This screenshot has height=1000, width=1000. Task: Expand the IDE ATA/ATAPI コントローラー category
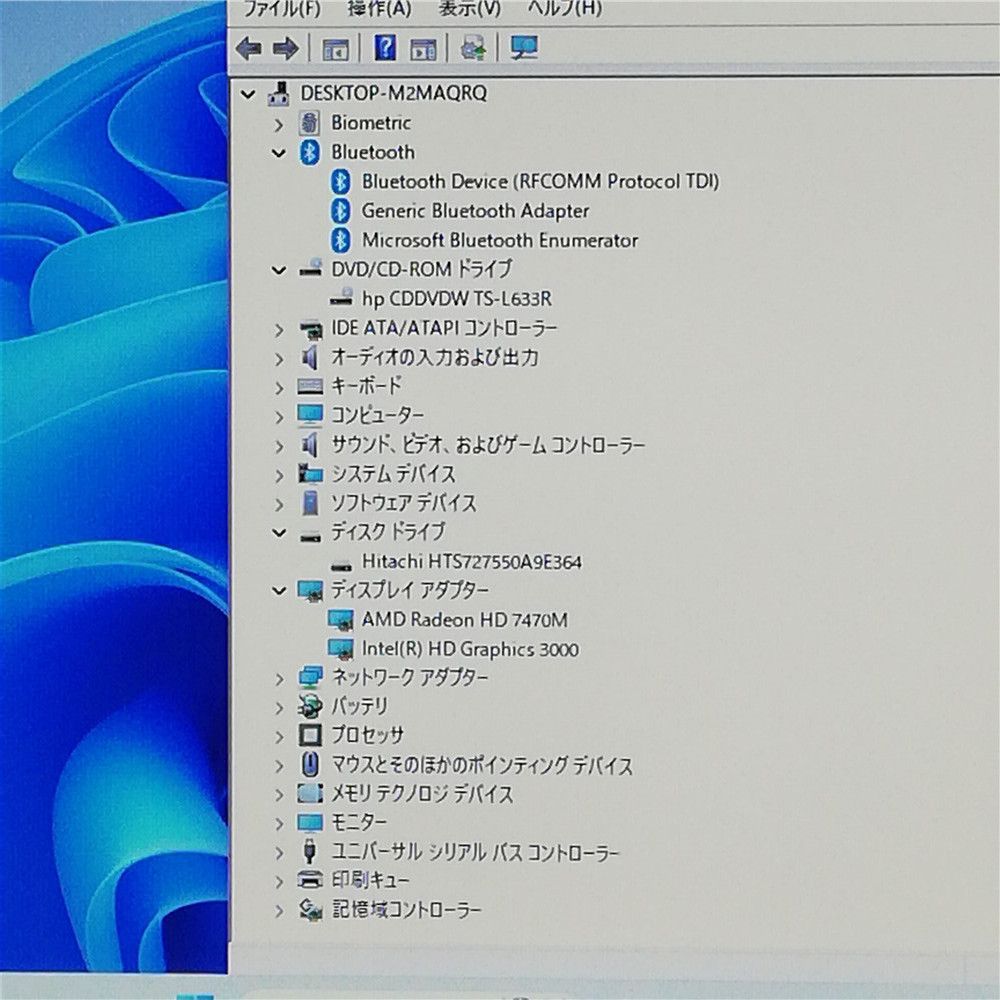(x=278, y=330)
